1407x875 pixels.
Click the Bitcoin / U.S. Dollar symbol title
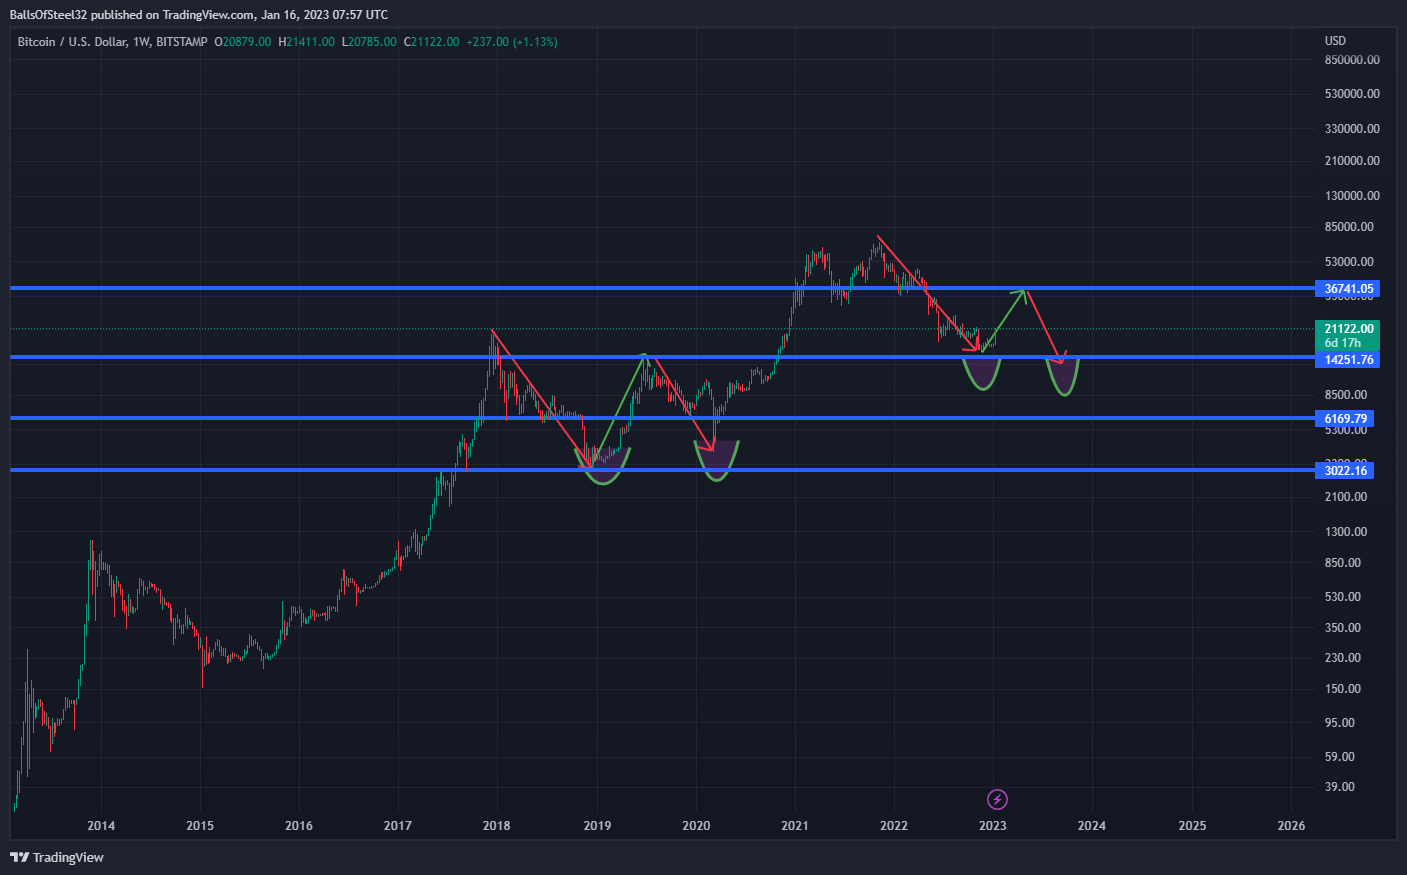point(72,42)
